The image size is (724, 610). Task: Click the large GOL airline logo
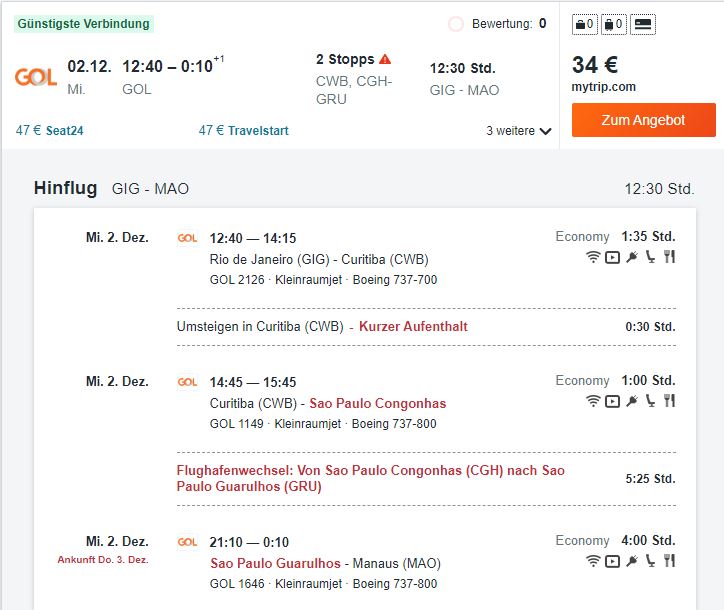pyautogui.click(x=36, y=77)
